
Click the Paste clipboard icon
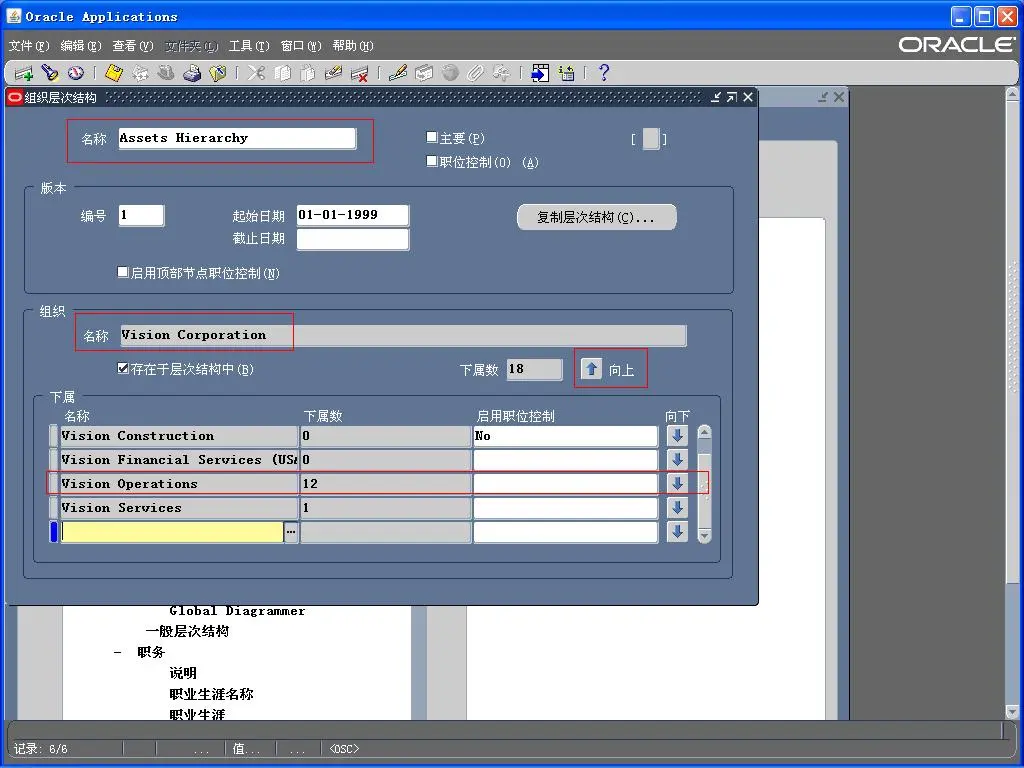coord(307,73)
